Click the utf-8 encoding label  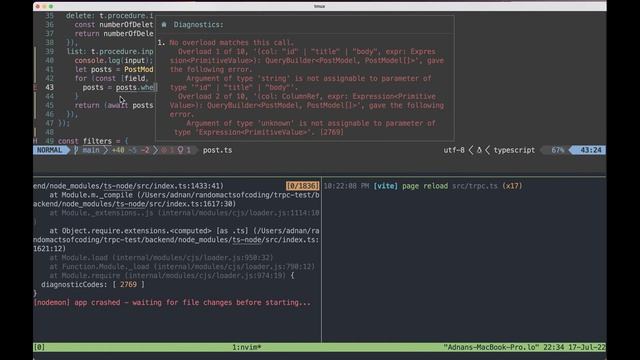(454, 150)
